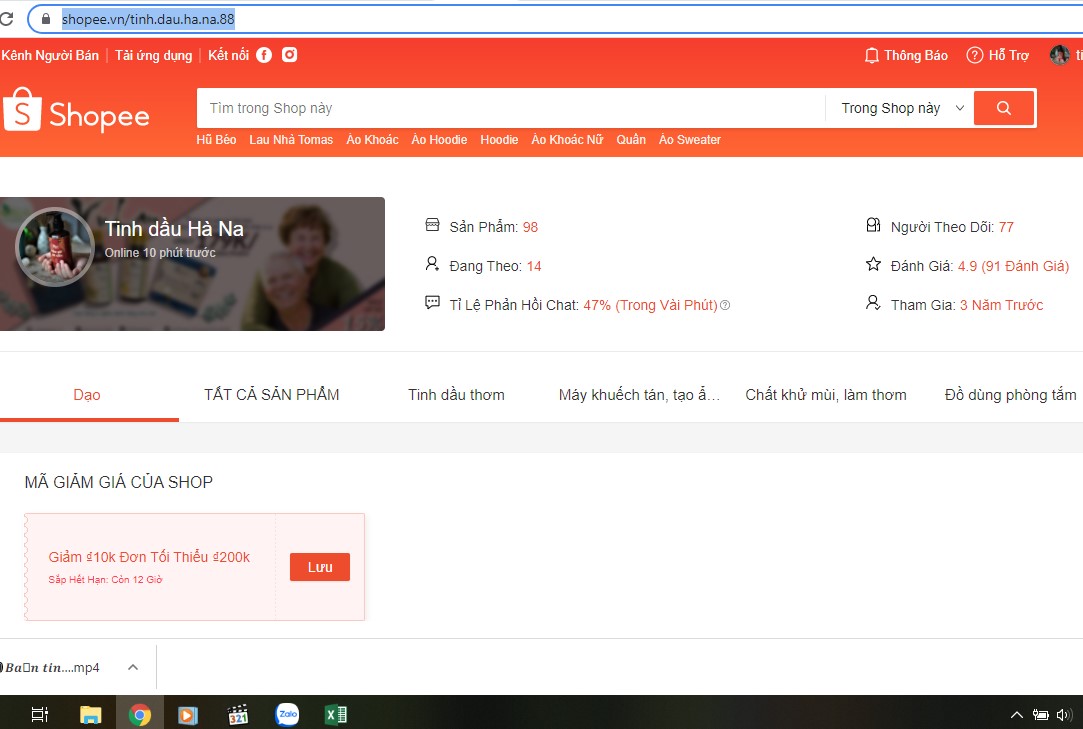Viewport: 1083px width, 729px height.
Task: Select the Dạo tab
Action: tap(87, 395)
